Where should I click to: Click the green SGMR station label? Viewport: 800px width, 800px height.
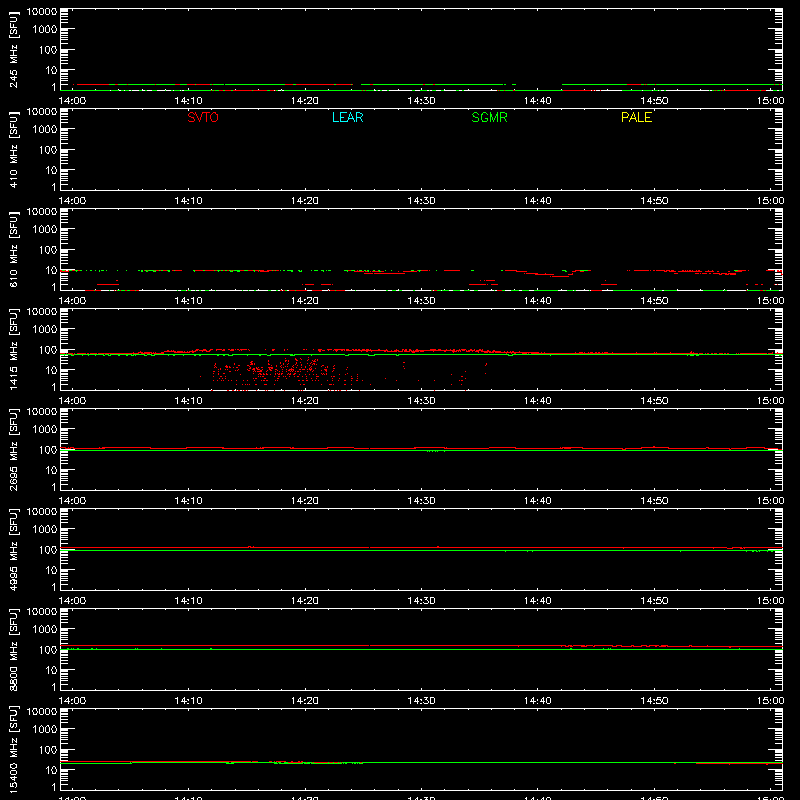[489, 117]
